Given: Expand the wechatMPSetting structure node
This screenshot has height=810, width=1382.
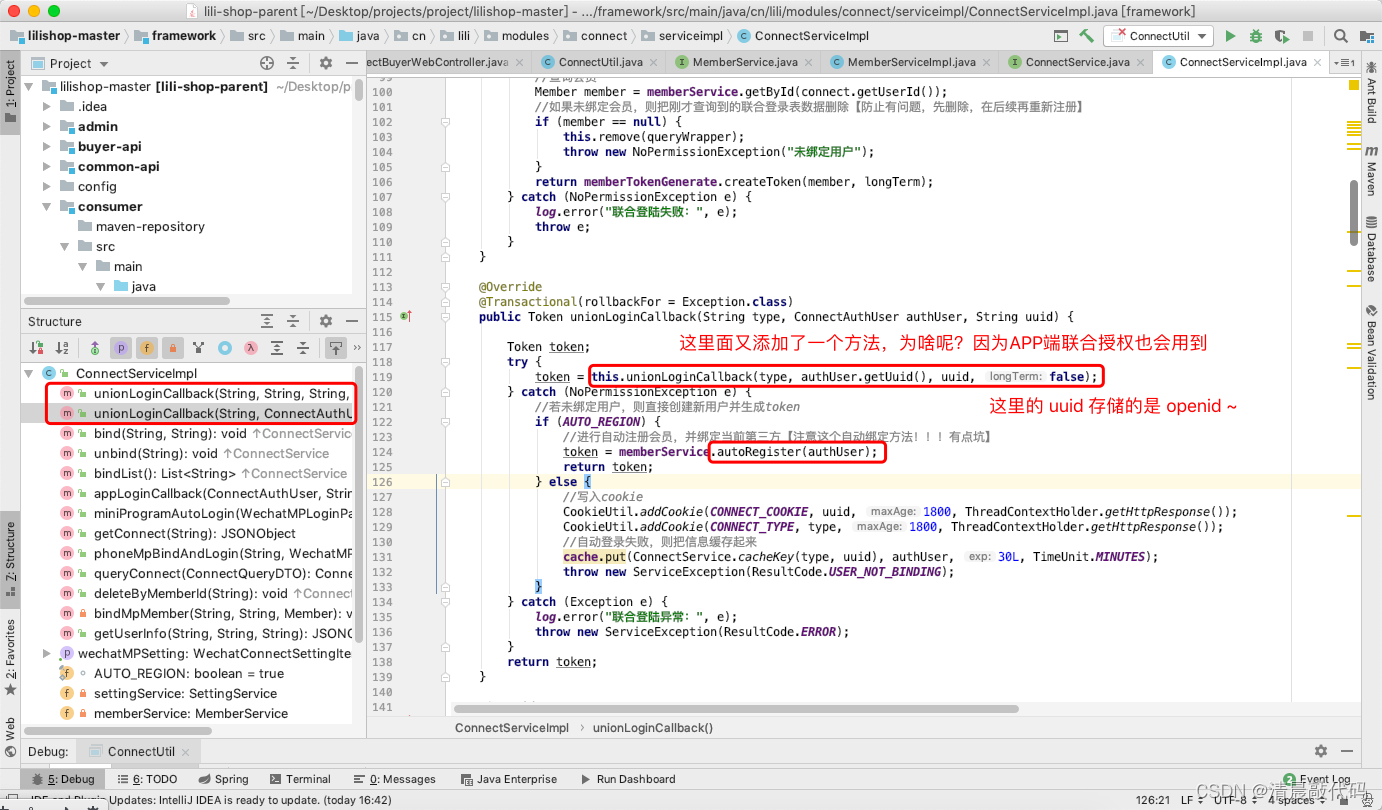Looking at the screenshot, I should (x=47, y=653).
